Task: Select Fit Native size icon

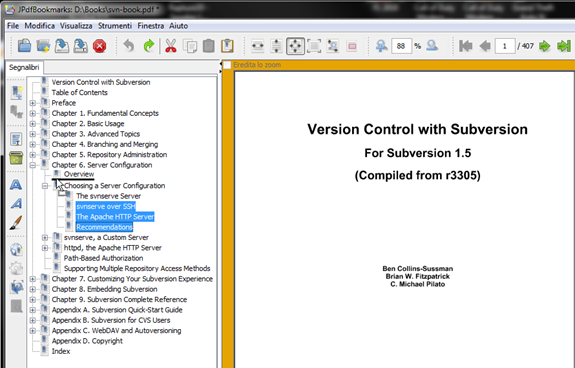Action: (314, 46)
